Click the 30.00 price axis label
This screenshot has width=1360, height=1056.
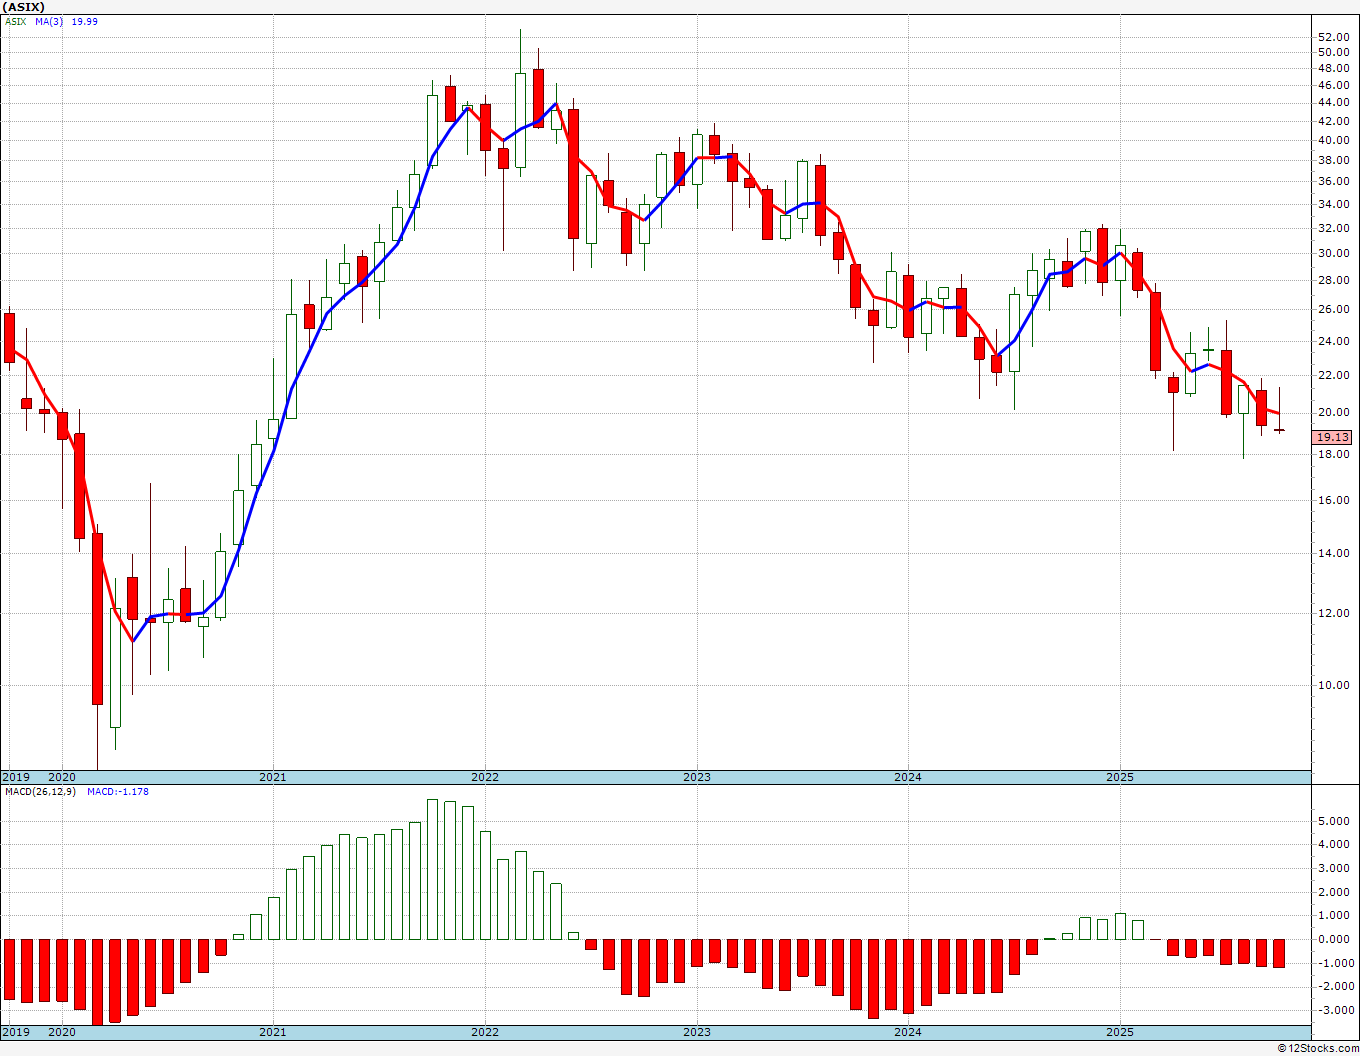[x=1333, y=254]
